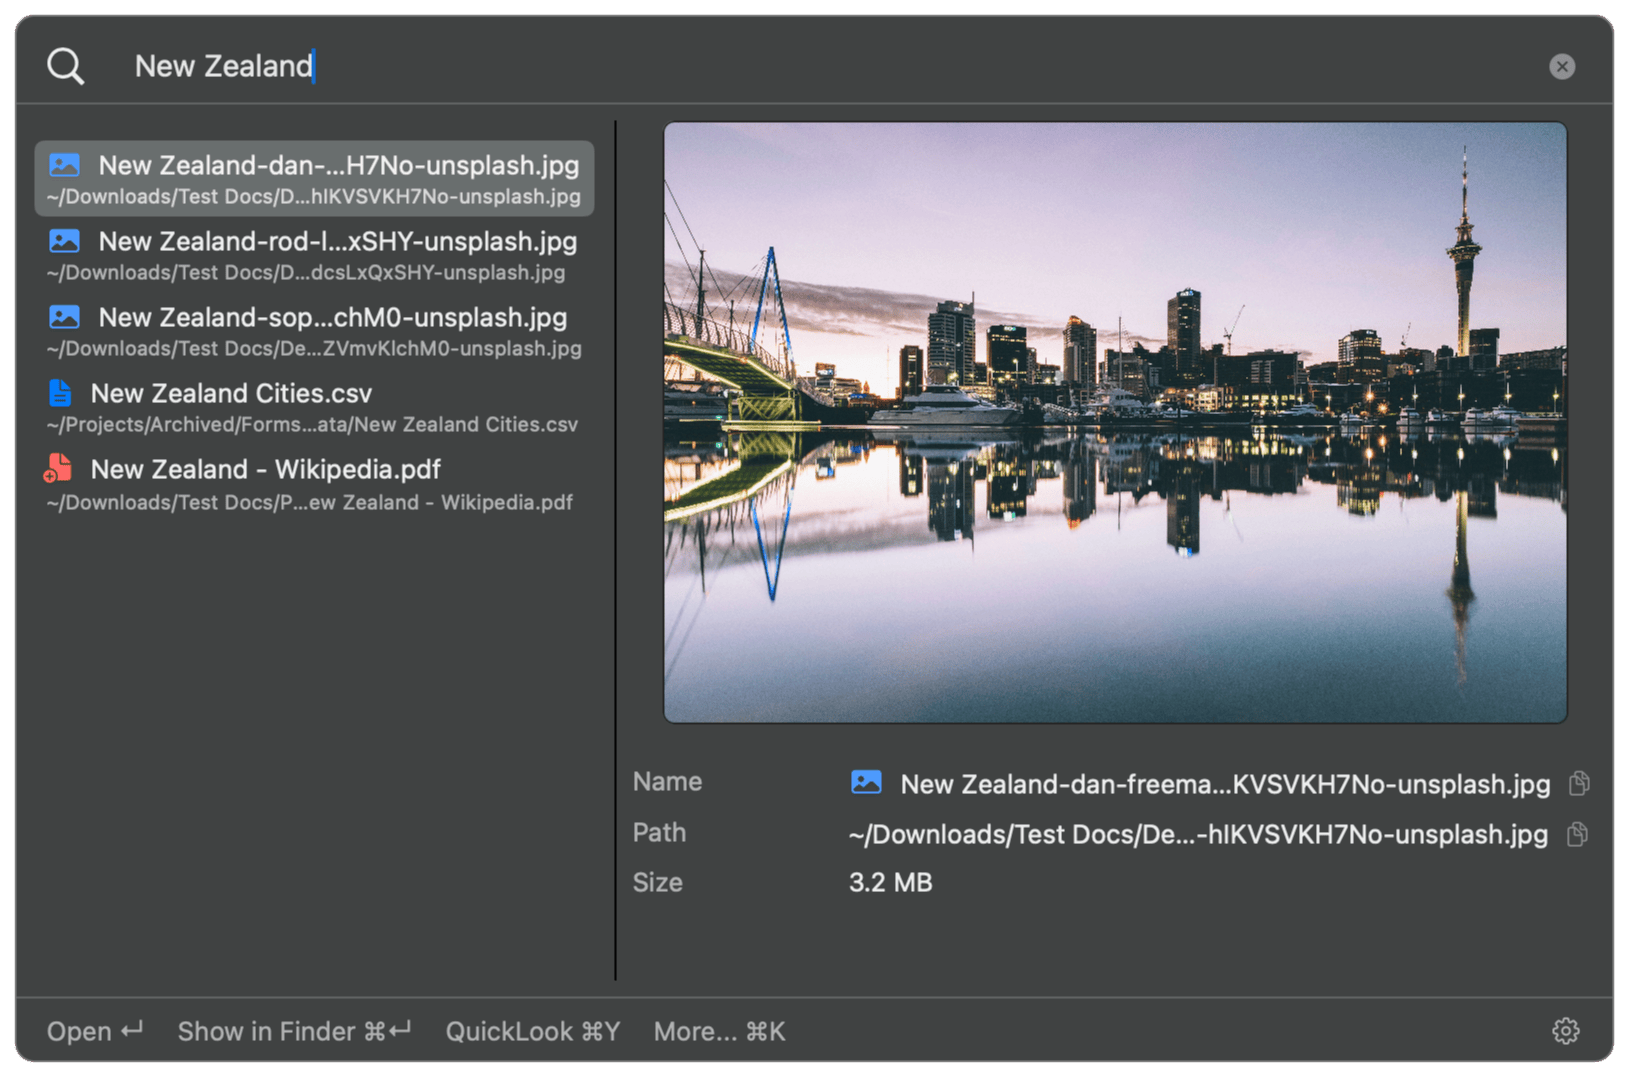Select the New Zealand - Wikipedia.pdf result

click(x=314, y=484)
